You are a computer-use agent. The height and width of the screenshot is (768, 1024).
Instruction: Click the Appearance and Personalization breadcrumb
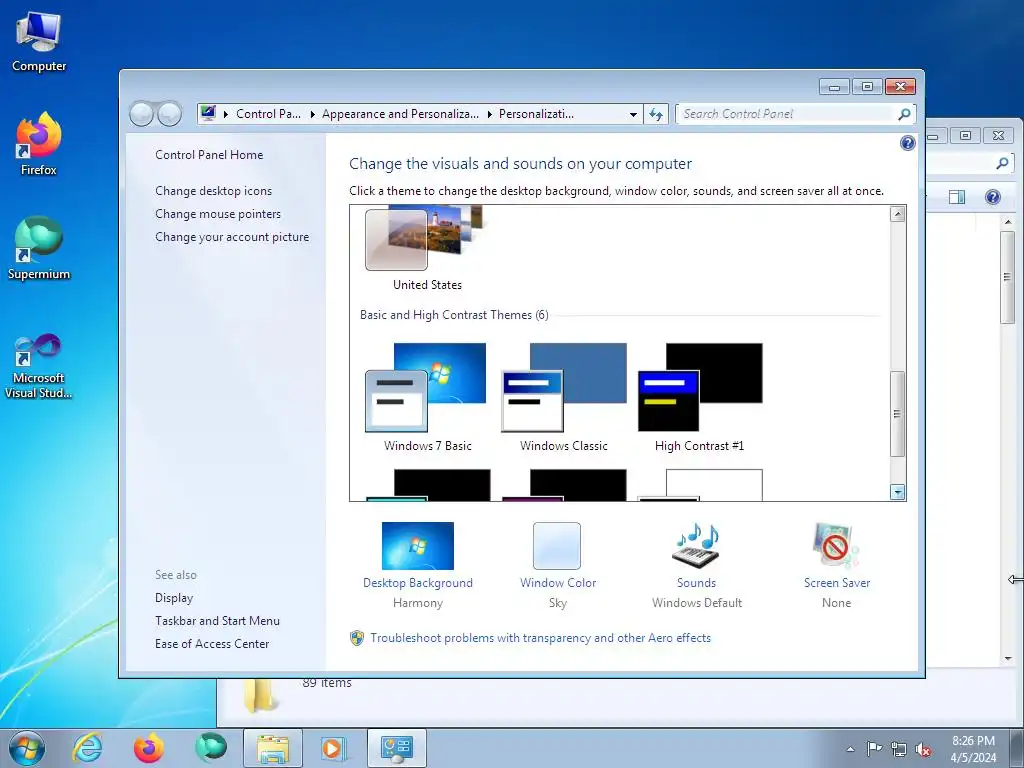[x=400, y=114]
